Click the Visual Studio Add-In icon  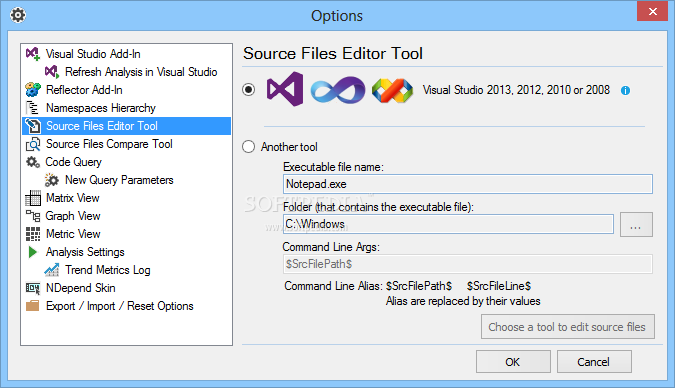click(x=33, y=54)
